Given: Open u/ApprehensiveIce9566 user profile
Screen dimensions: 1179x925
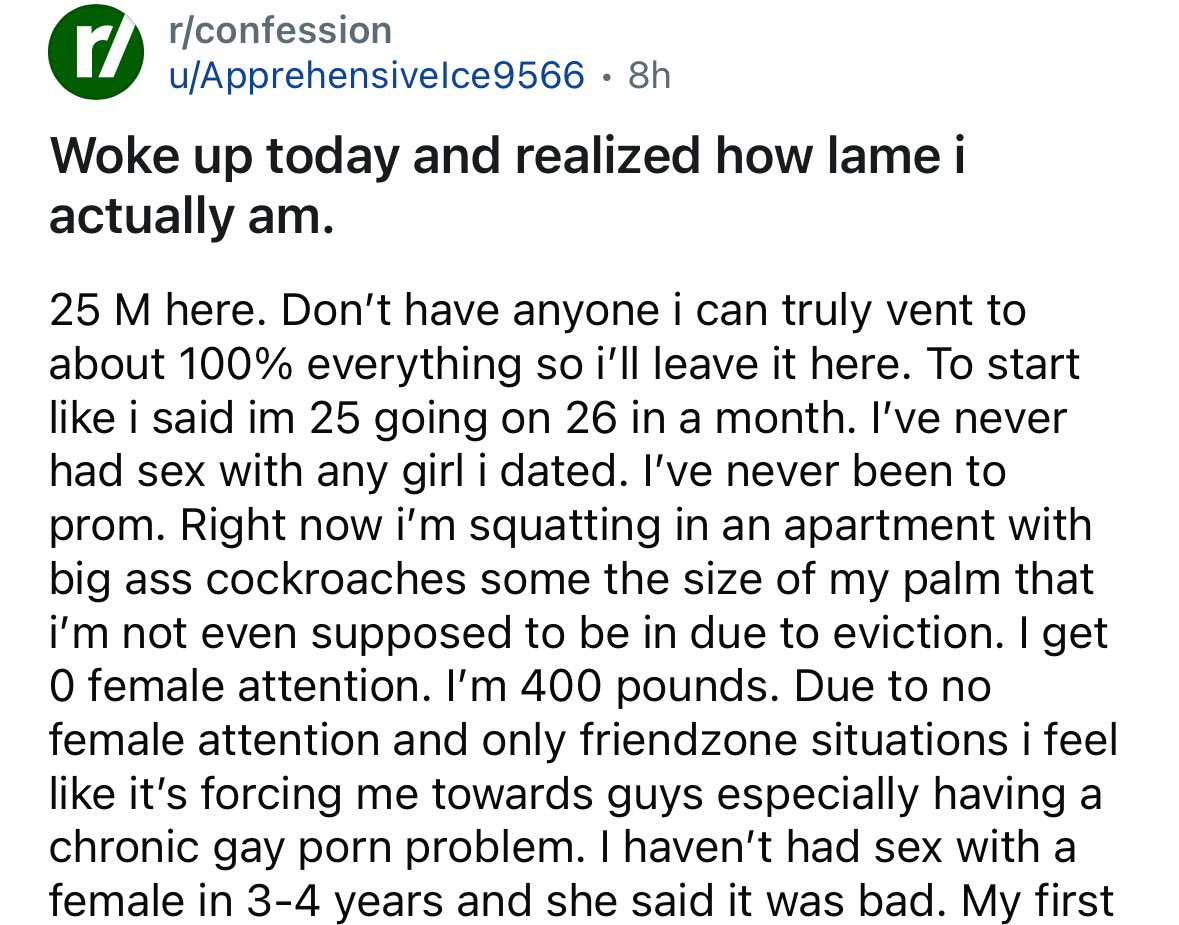Looking at the screenshot, I should click(x=377, y=75).
